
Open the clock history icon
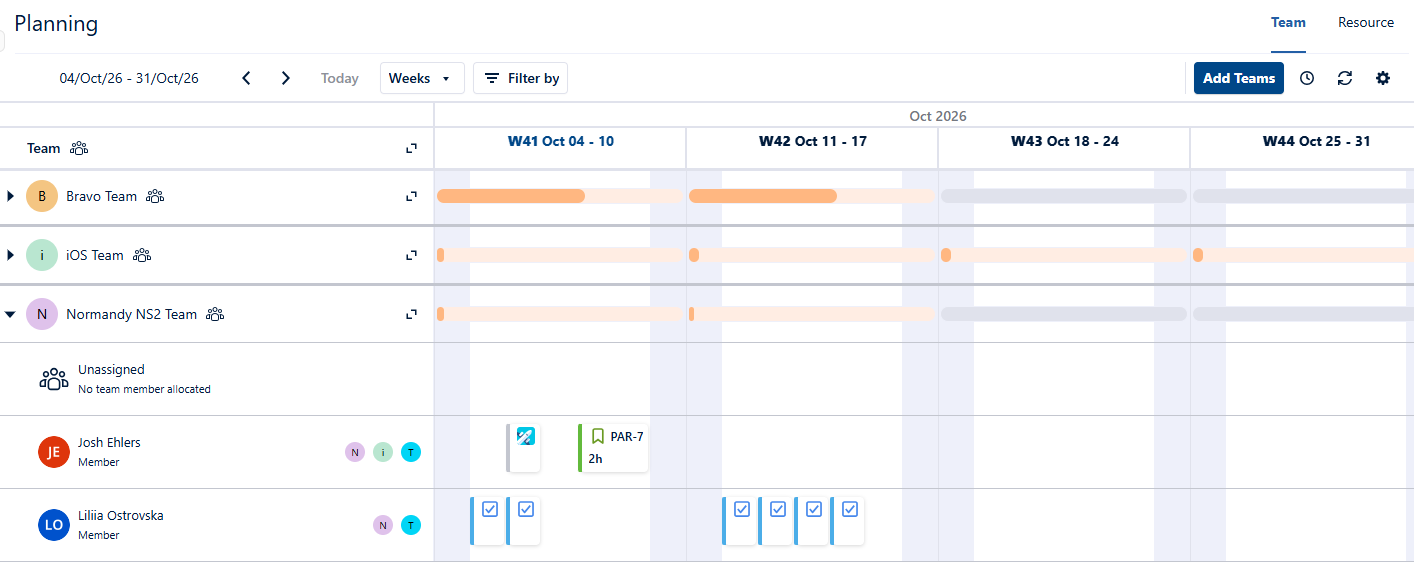[x=1307, y=78]
